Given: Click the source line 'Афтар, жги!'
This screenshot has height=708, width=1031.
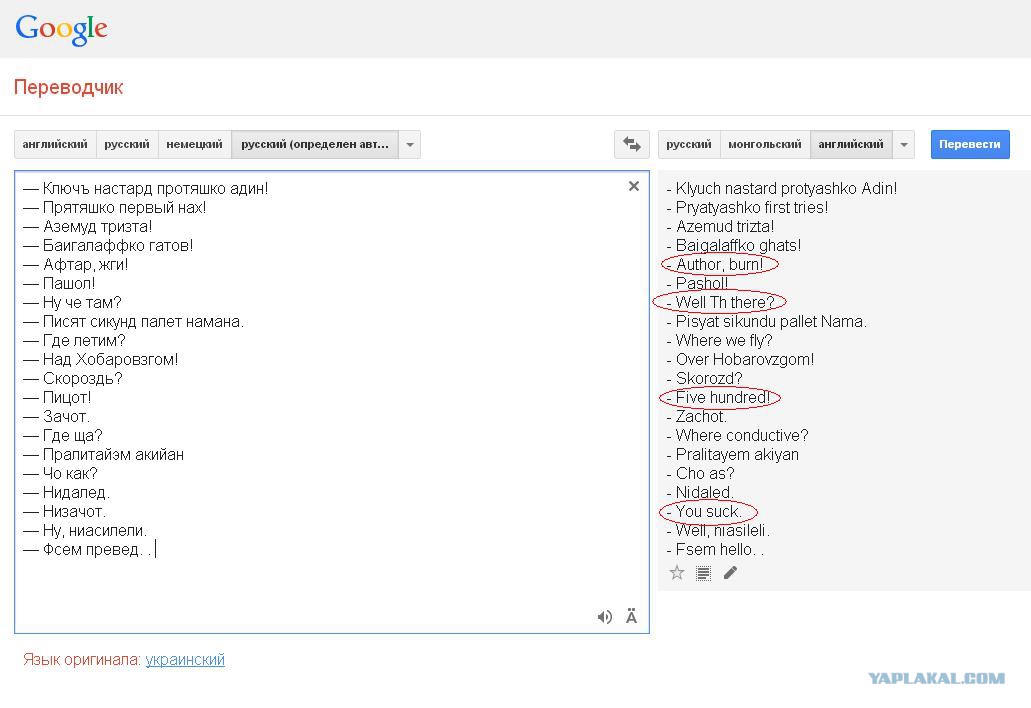Looking at the screenshot, I should tap(76, 264).
